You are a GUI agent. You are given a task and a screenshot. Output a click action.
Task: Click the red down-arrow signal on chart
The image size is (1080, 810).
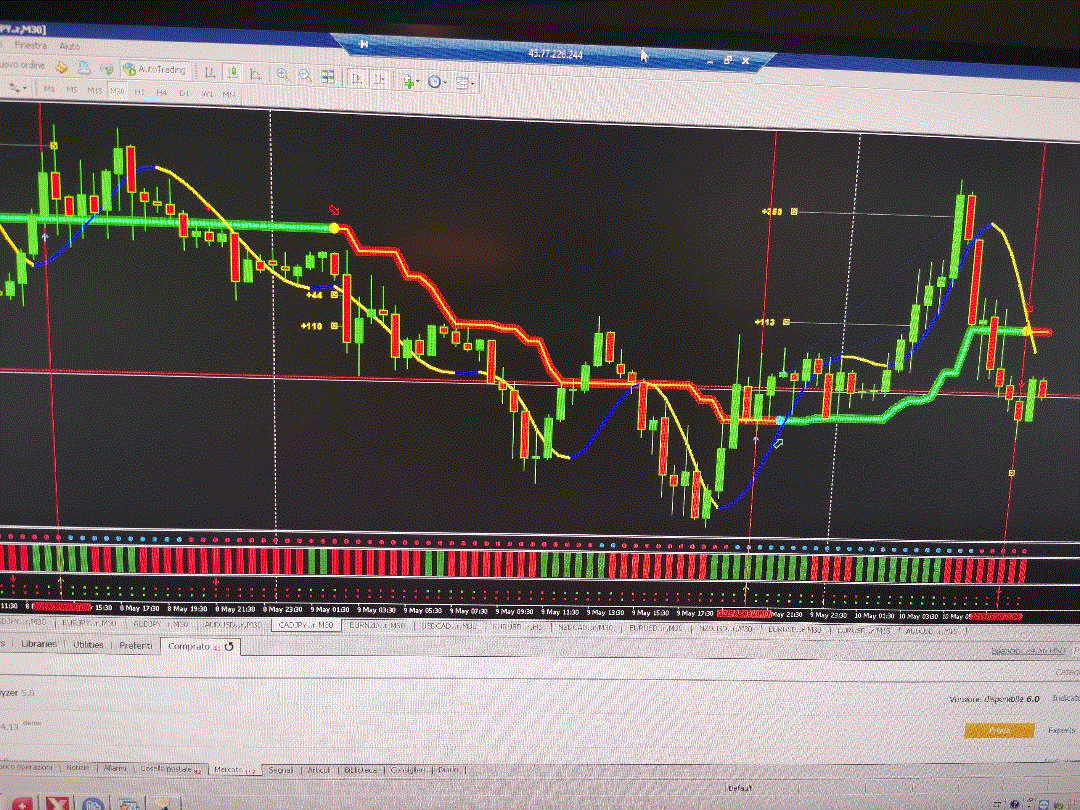[335, 209]
